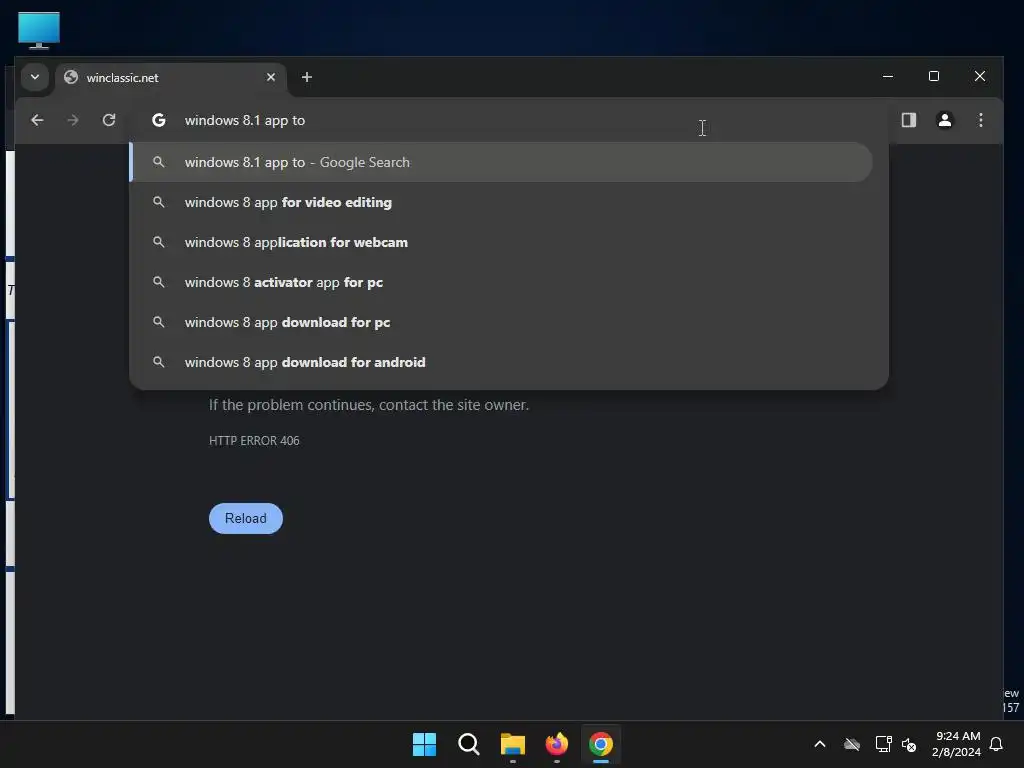
Task: Select the winclassic.net tab
Action: (x=170, y=78)
